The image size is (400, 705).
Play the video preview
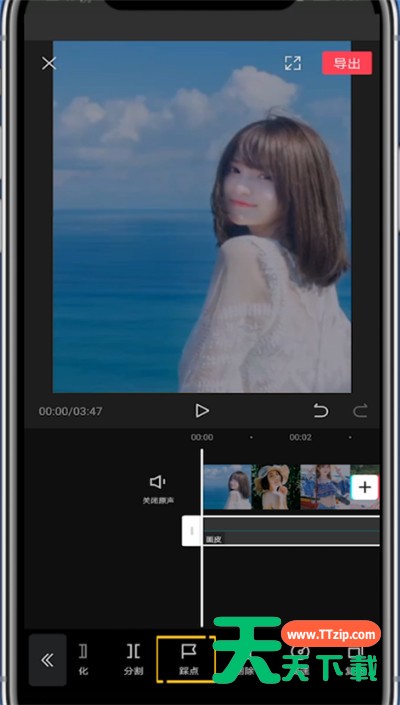click(202, 411)
